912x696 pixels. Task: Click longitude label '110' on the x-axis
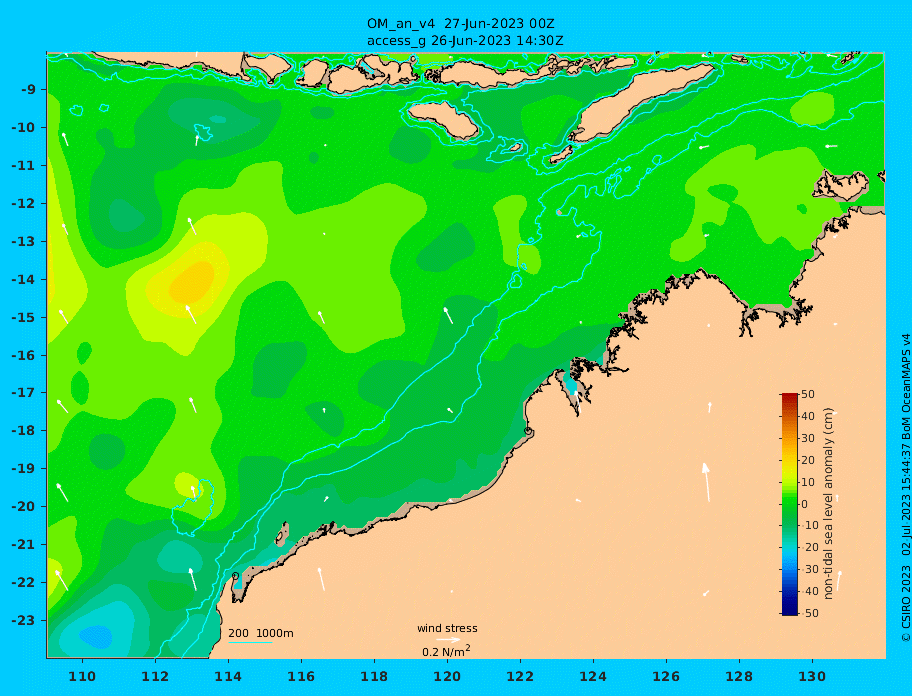pos(83,676)
